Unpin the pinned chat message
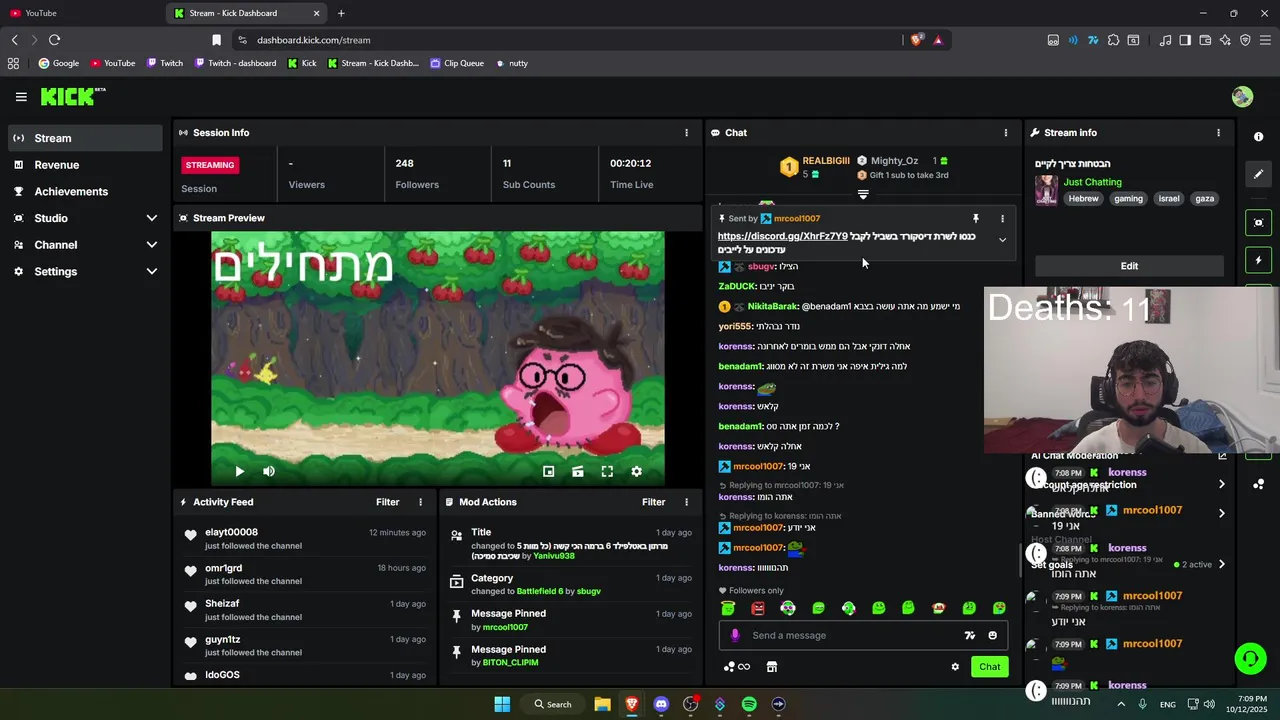The width and height of the screenshot is (1280, 720). coord(976,218)
